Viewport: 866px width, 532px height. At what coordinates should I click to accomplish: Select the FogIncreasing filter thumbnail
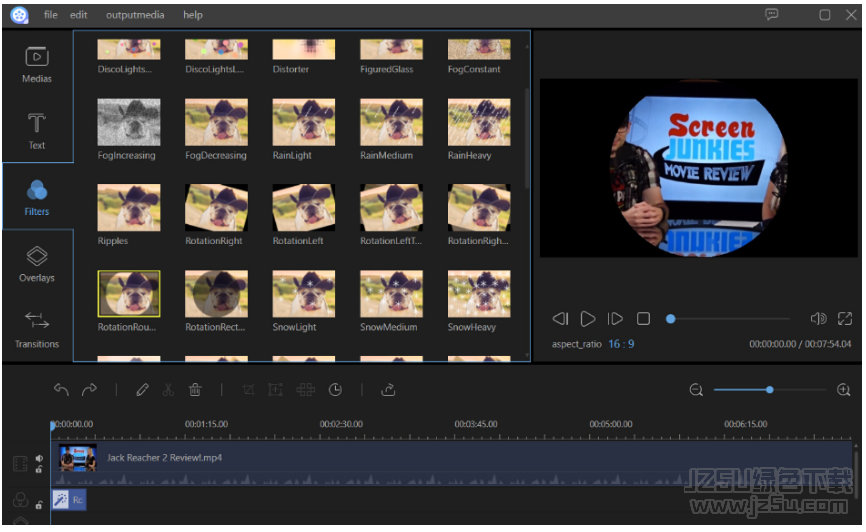click(129, 122)
